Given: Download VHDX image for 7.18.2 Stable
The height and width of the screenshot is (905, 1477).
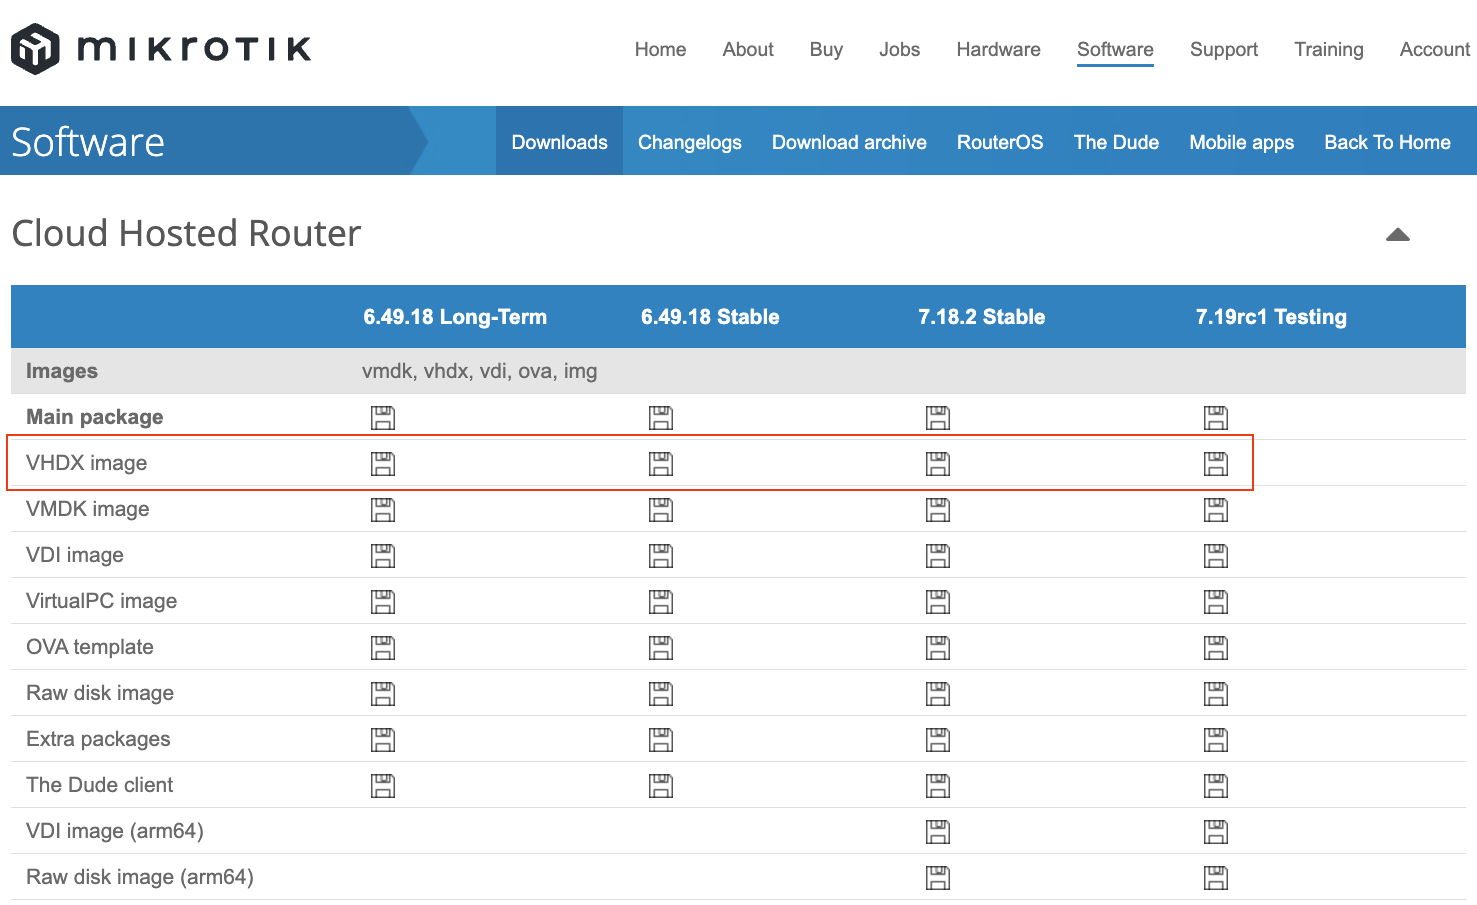Looking at the screenshot, I should pos(937,464).
